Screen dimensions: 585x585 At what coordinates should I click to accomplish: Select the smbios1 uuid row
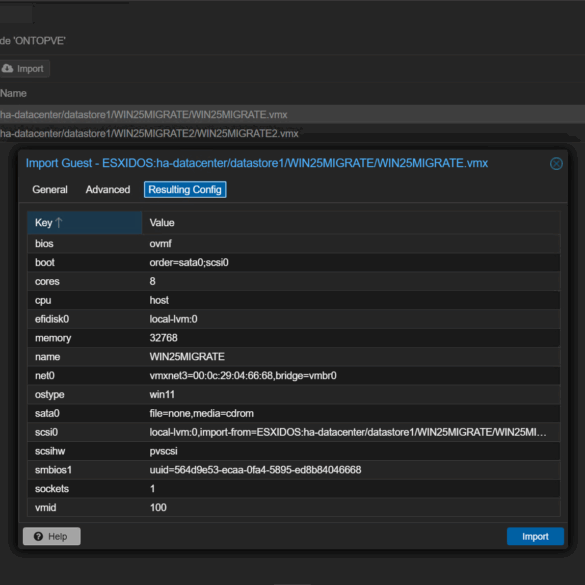294,470
